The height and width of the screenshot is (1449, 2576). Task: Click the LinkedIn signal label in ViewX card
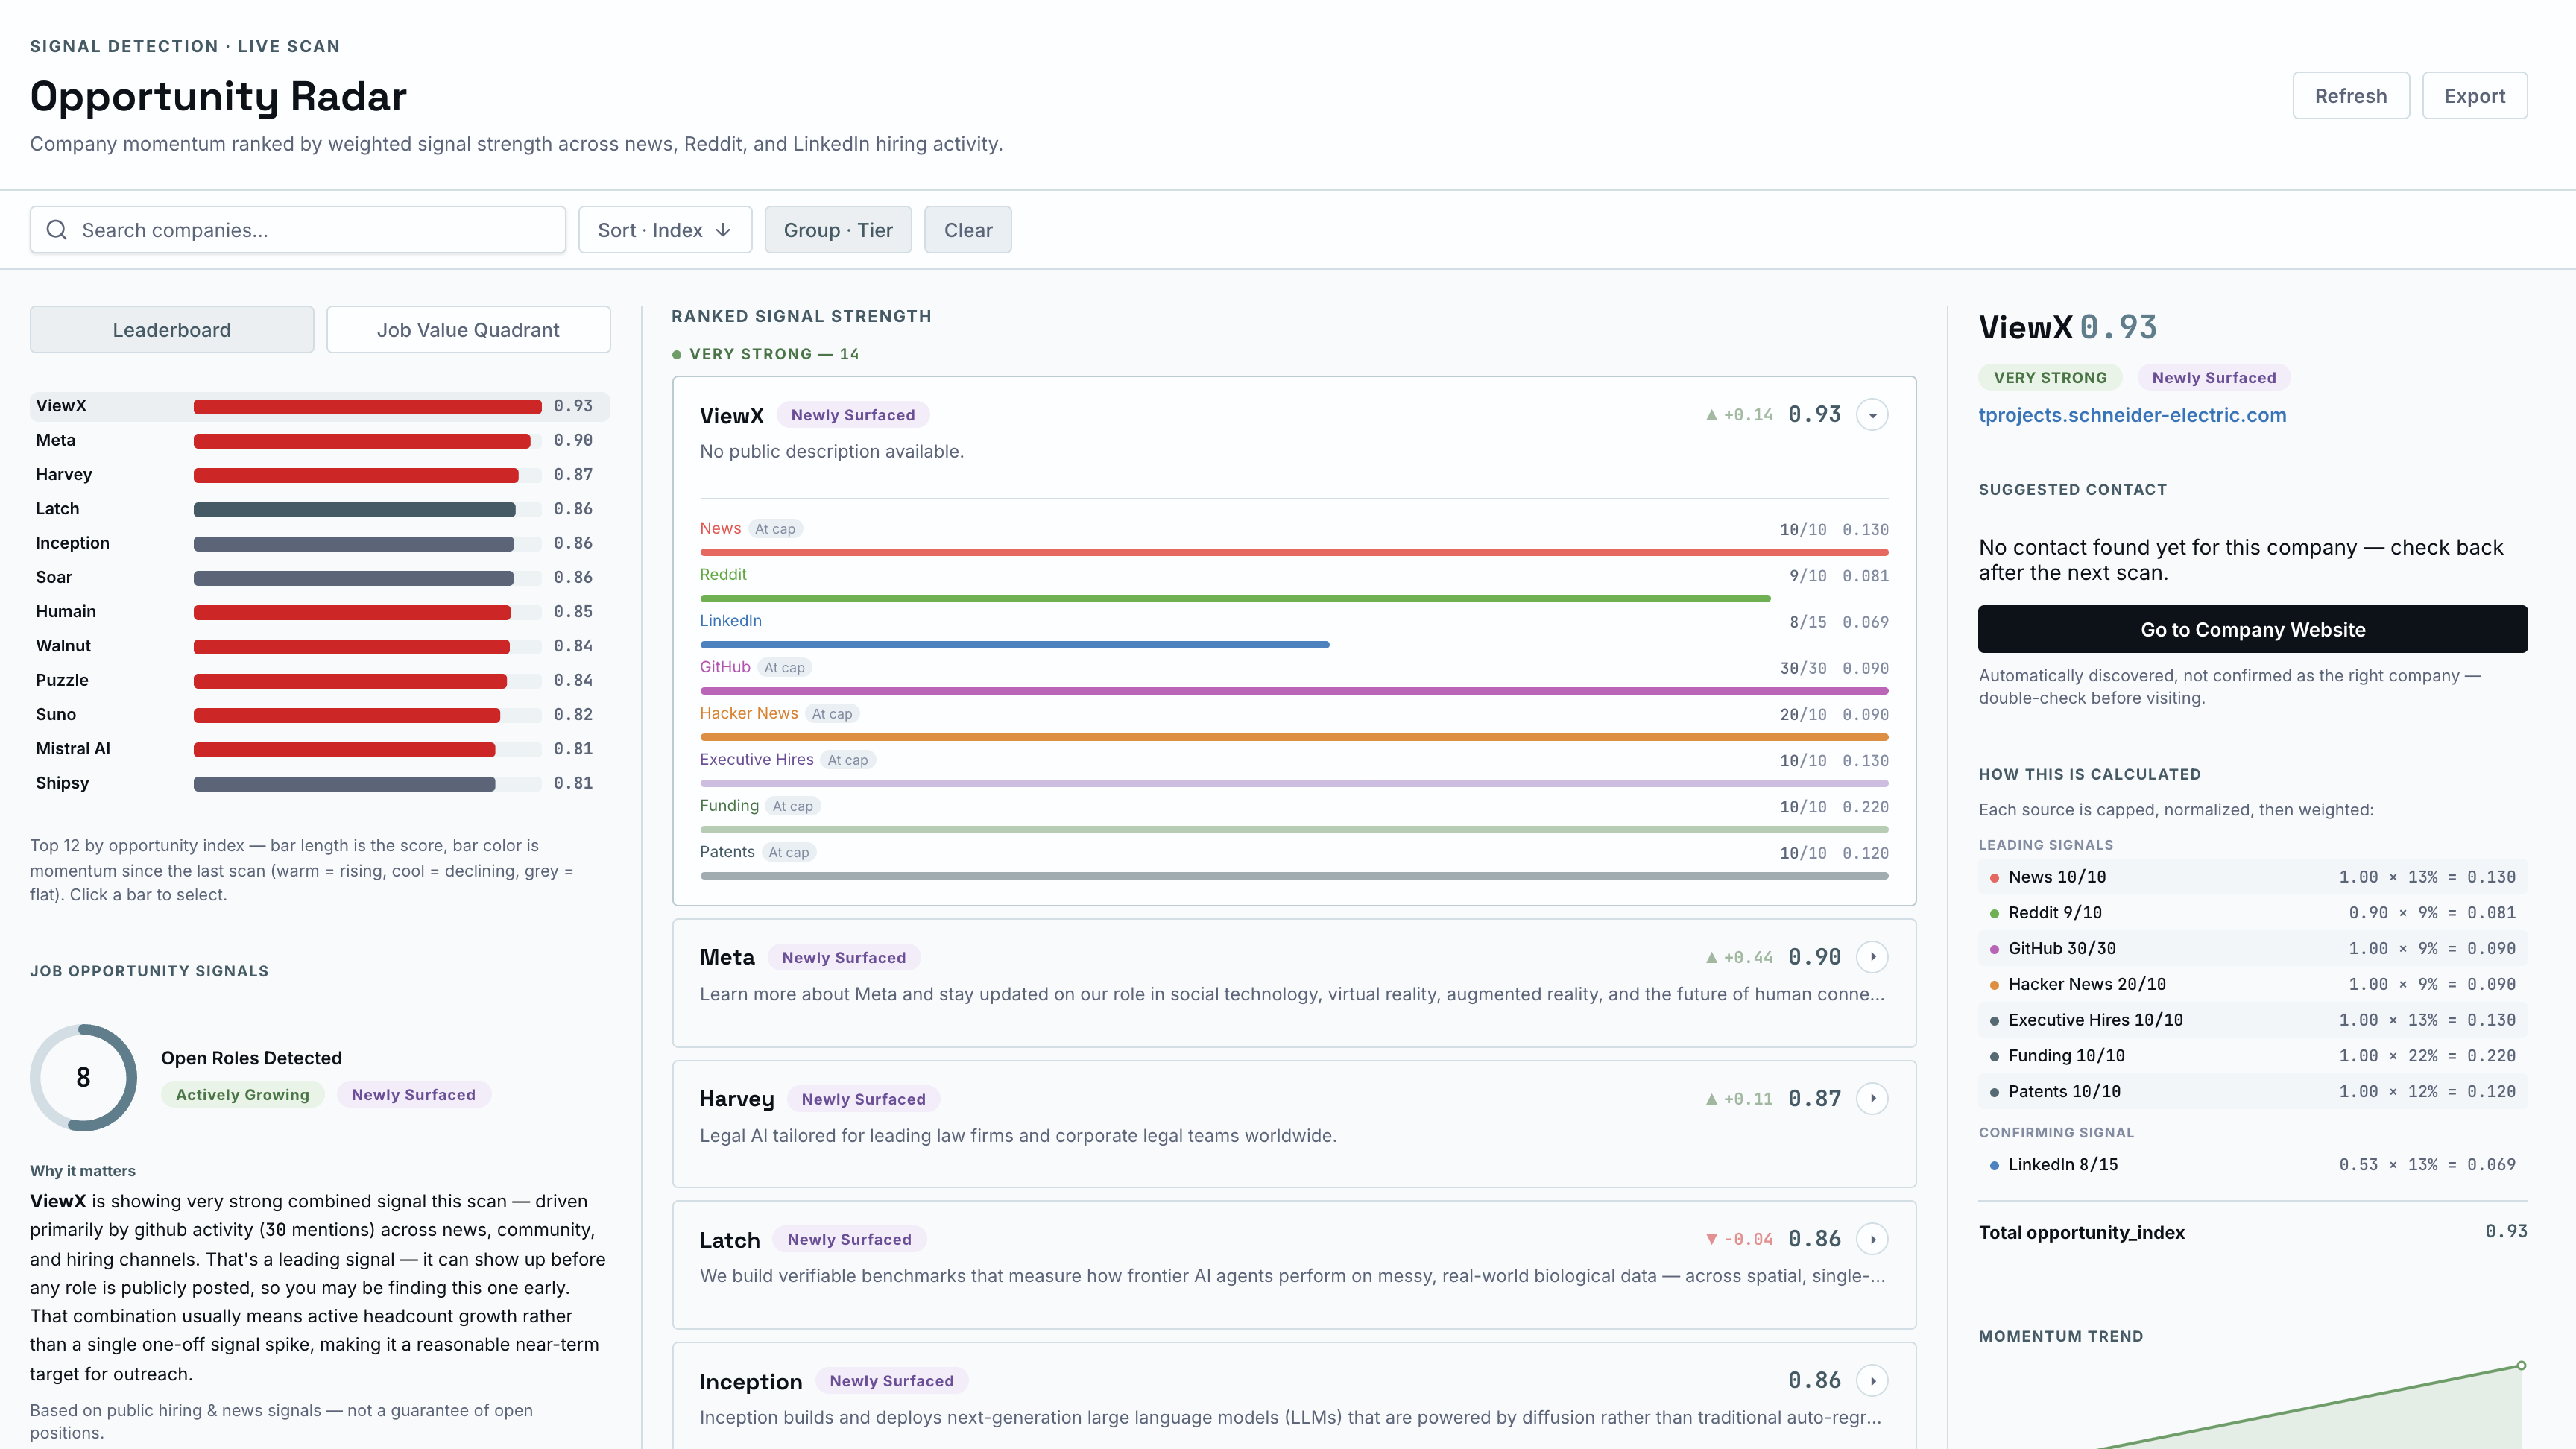click(731, 620)
